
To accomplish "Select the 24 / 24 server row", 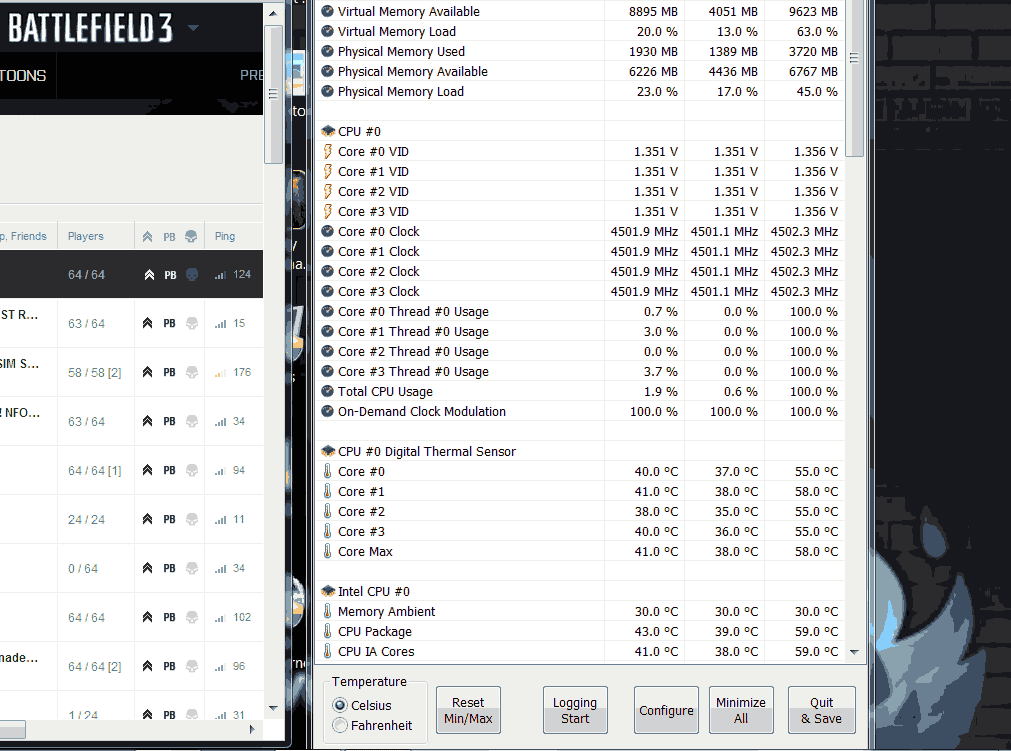I will pos(132,520).
